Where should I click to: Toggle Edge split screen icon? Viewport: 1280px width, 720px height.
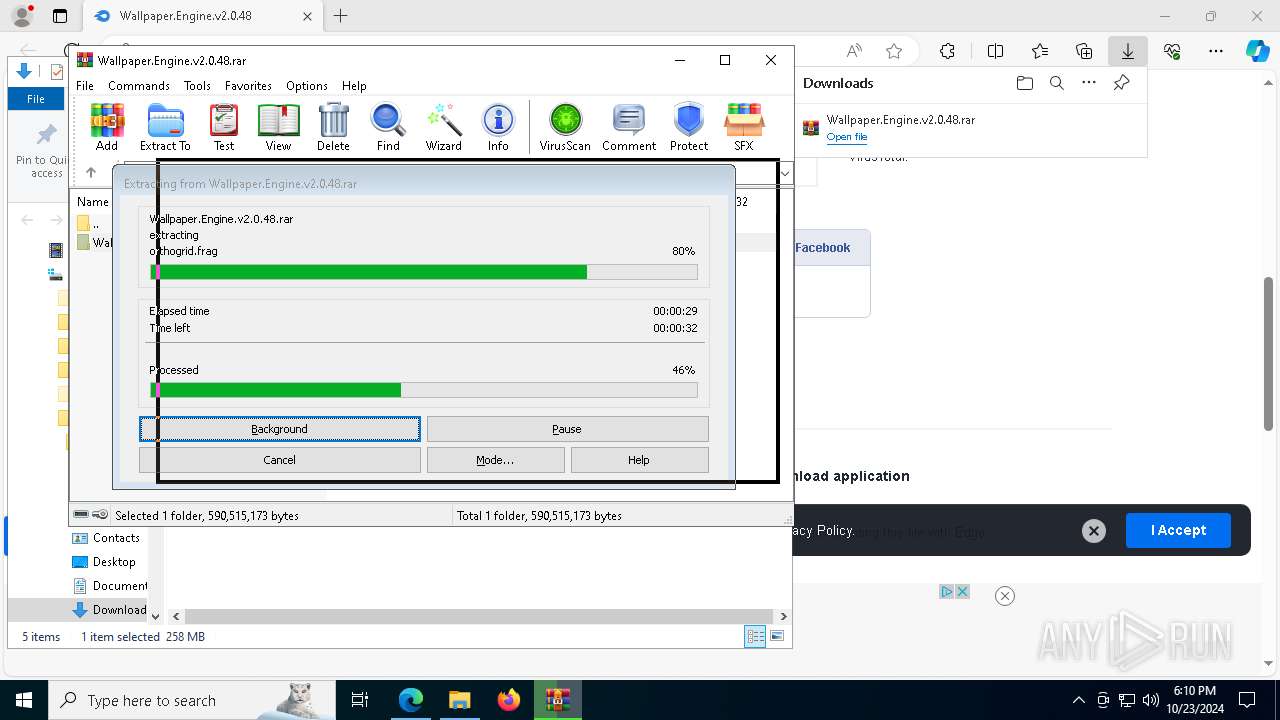point(995,51)
